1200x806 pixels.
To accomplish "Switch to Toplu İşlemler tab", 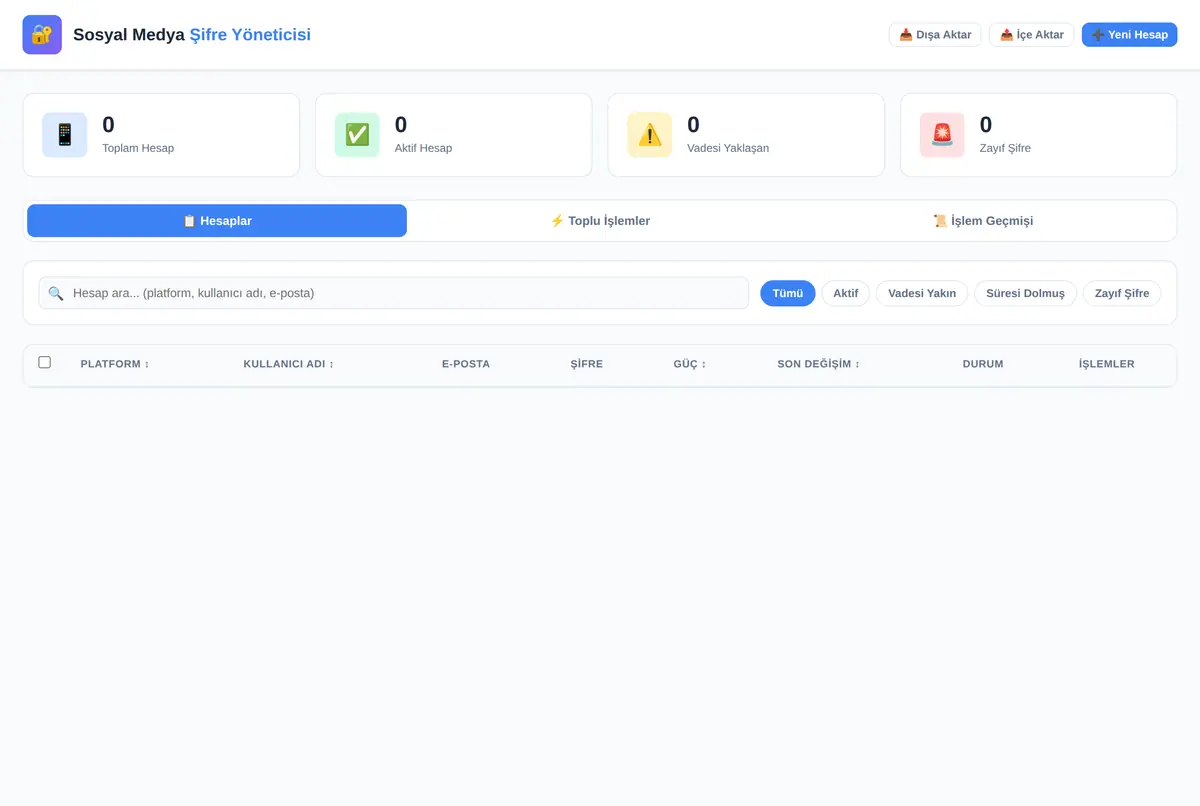I will (600, 221).
